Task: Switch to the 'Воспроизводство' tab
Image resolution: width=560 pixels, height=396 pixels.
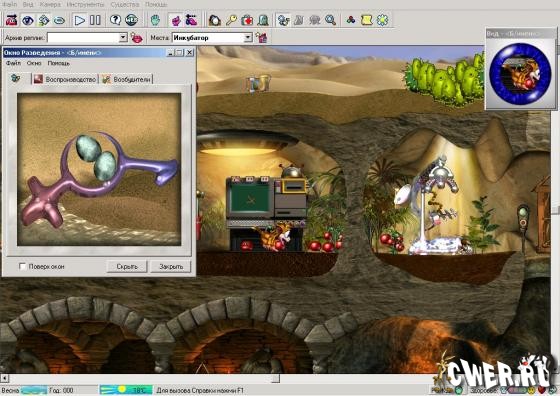Action: tap(65, 79)
